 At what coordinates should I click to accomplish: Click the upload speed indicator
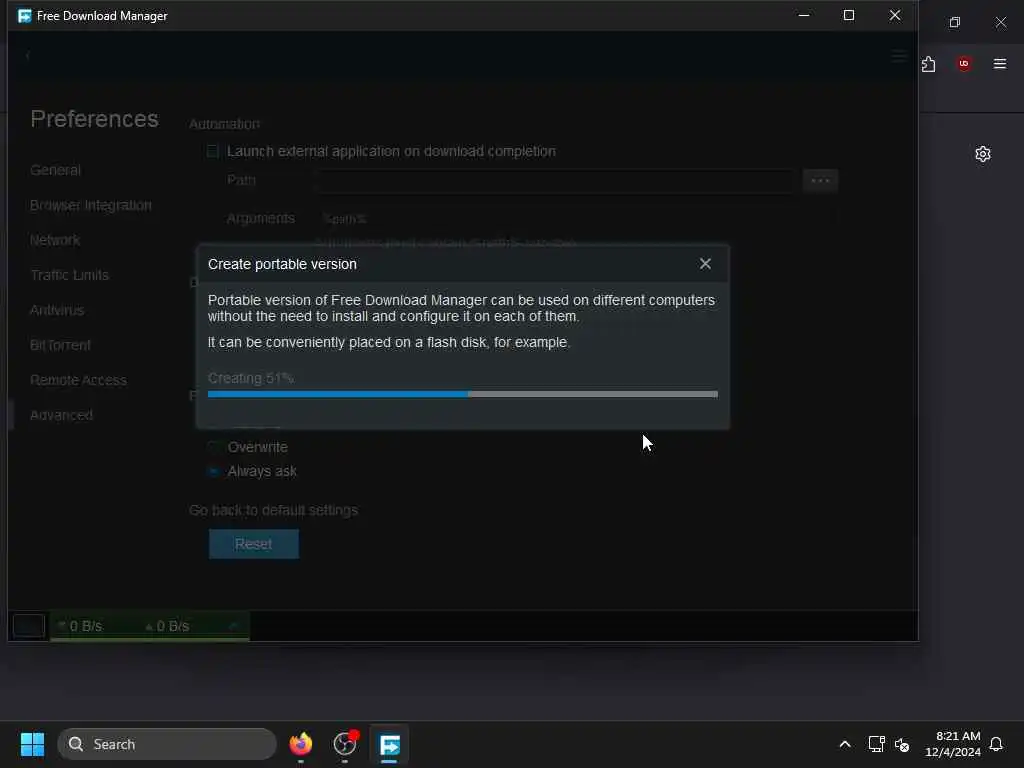(x=167, y=626)
